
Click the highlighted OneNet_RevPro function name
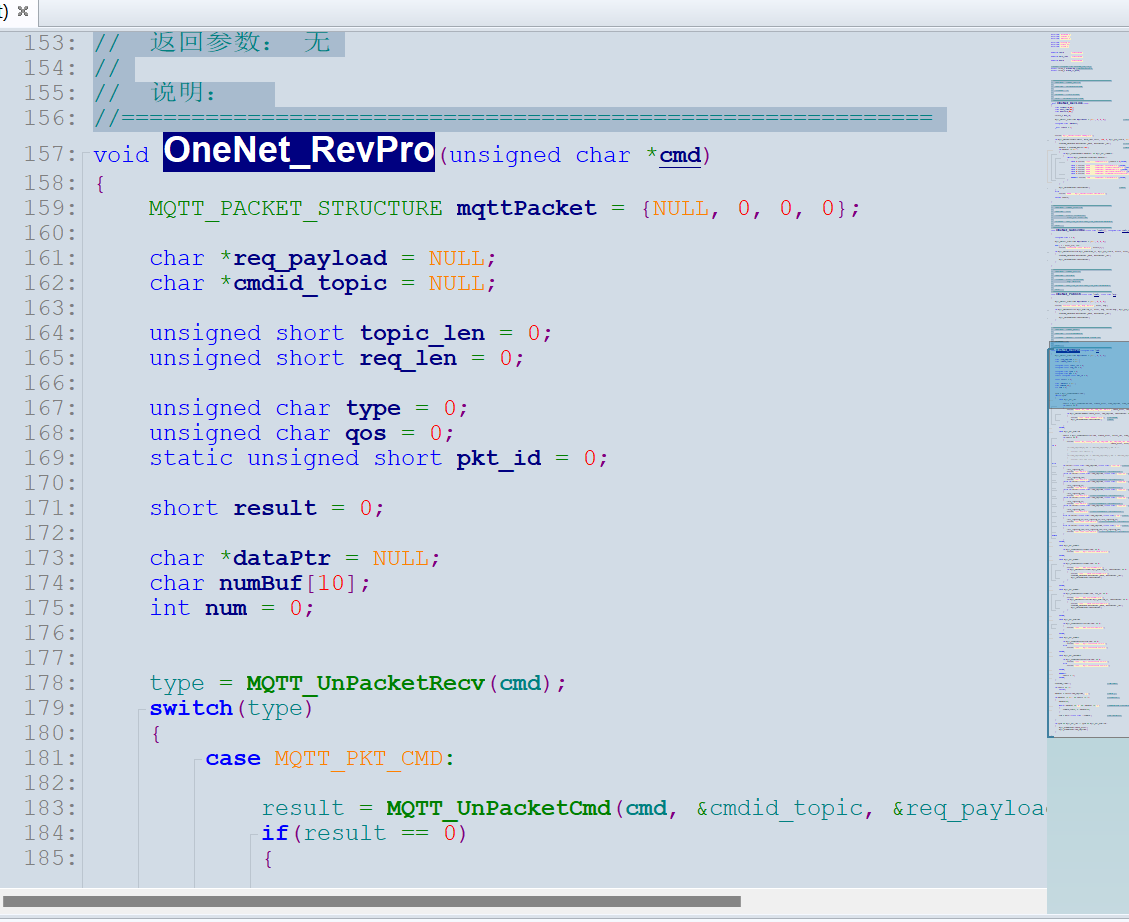click(299, 151)
